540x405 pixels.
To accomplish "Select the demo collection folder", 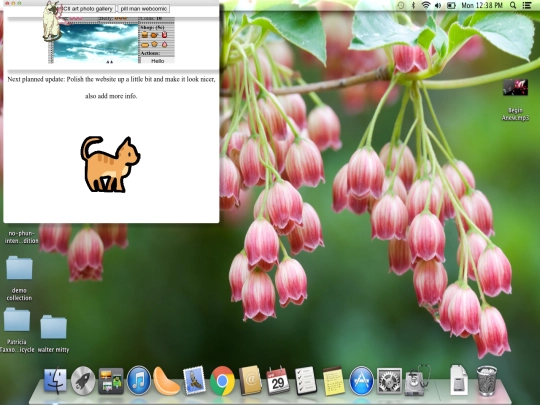I will 19,278.
